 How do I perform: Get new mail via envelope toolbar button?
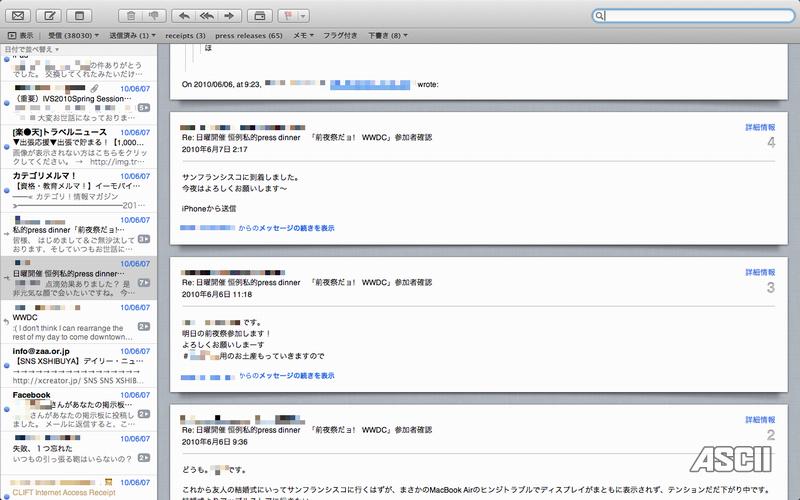point(18,16)
